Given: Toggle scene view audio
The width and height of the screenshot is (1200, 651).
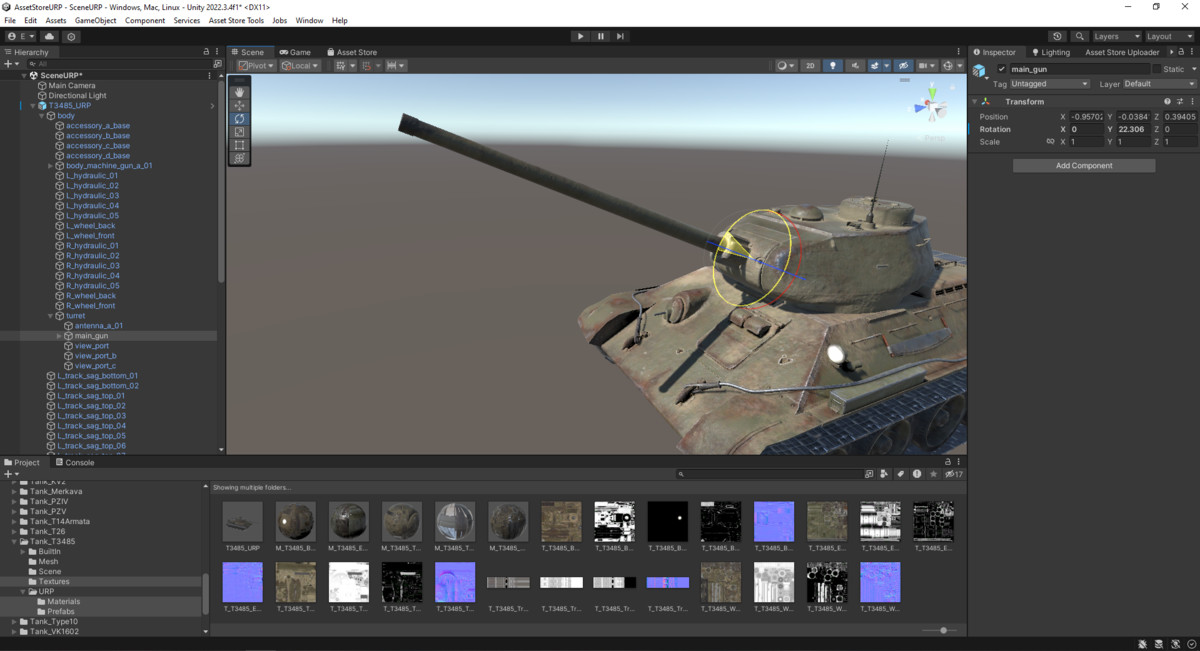Looking at the screenshot, I should click(856, 65).
